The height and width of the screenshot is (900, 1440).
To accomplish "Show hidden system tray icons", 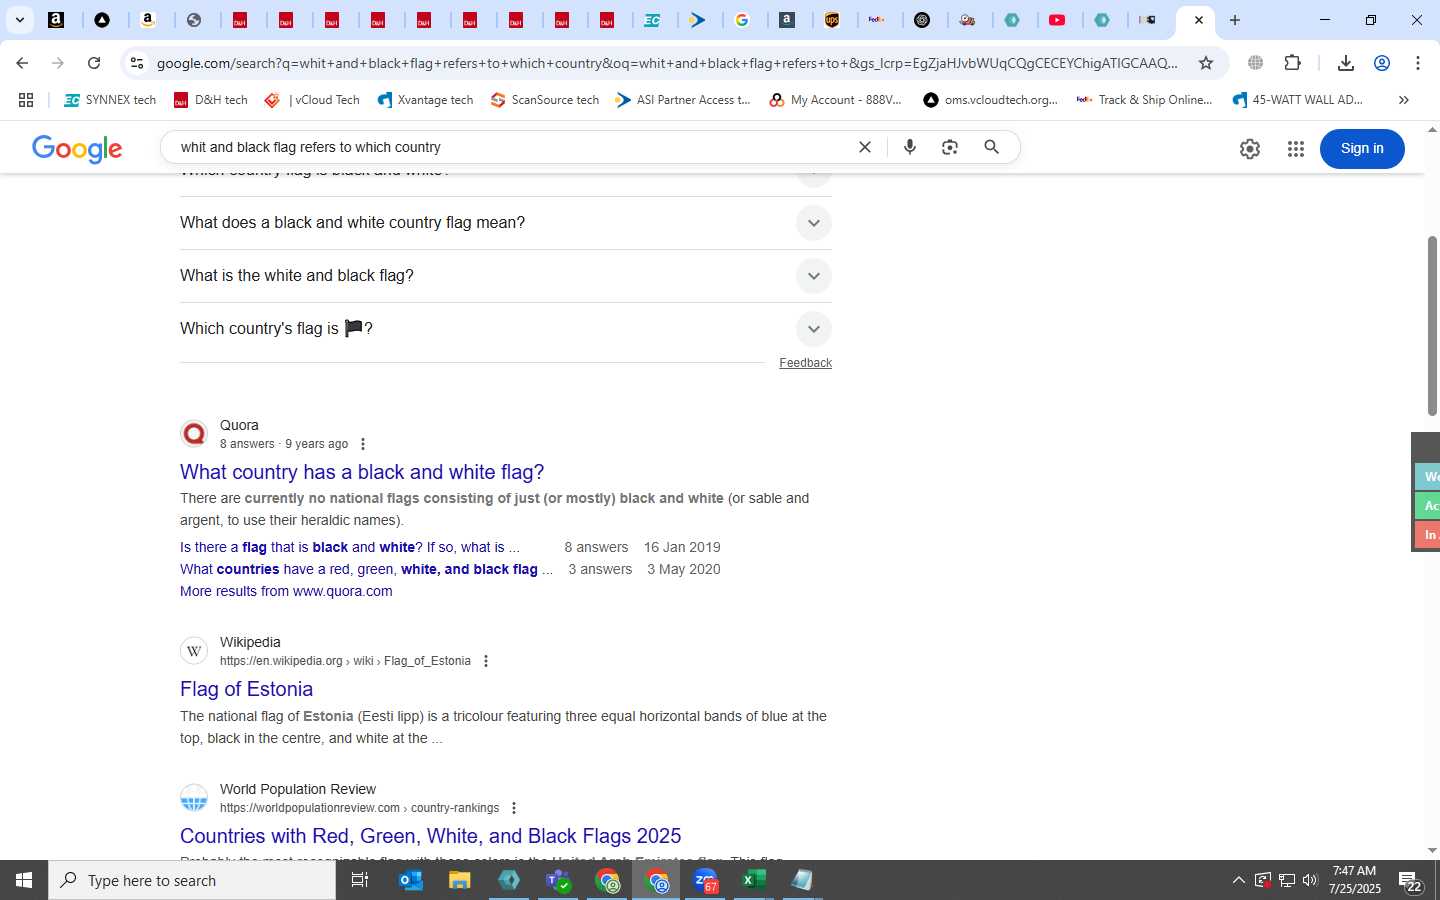I will coord(1238,880).
